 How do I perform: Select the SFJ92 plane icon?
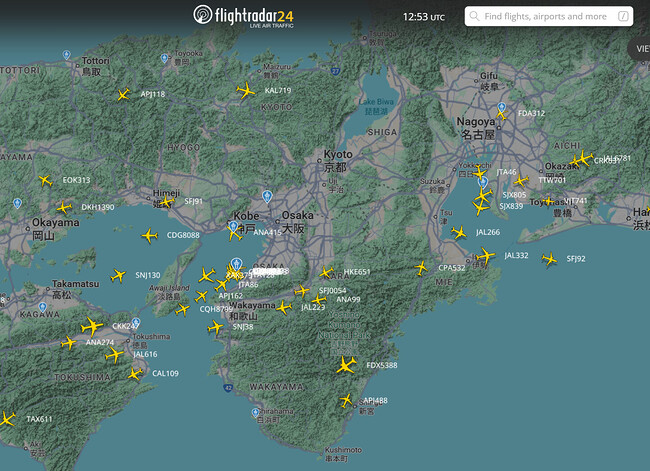(x=549, y=259)
